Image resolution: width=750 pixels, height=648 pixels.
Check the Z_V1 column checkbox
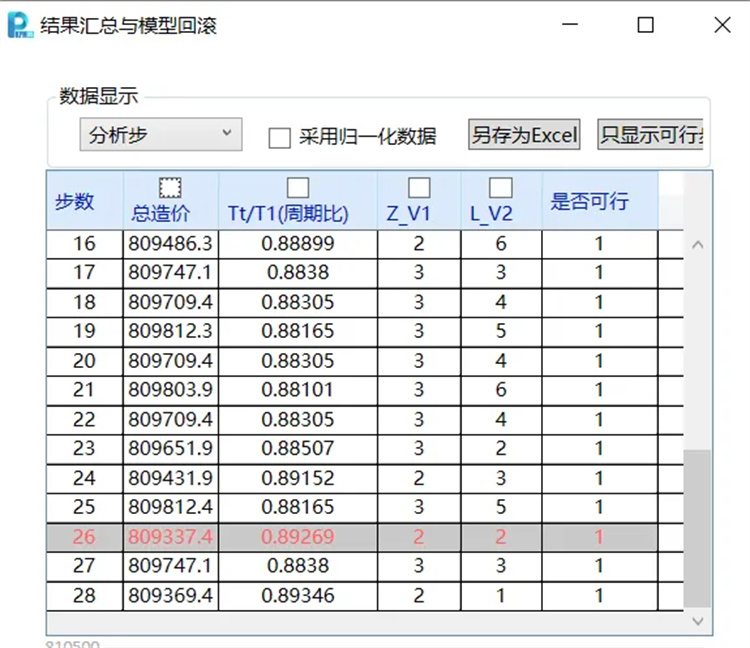pos(419,187)
